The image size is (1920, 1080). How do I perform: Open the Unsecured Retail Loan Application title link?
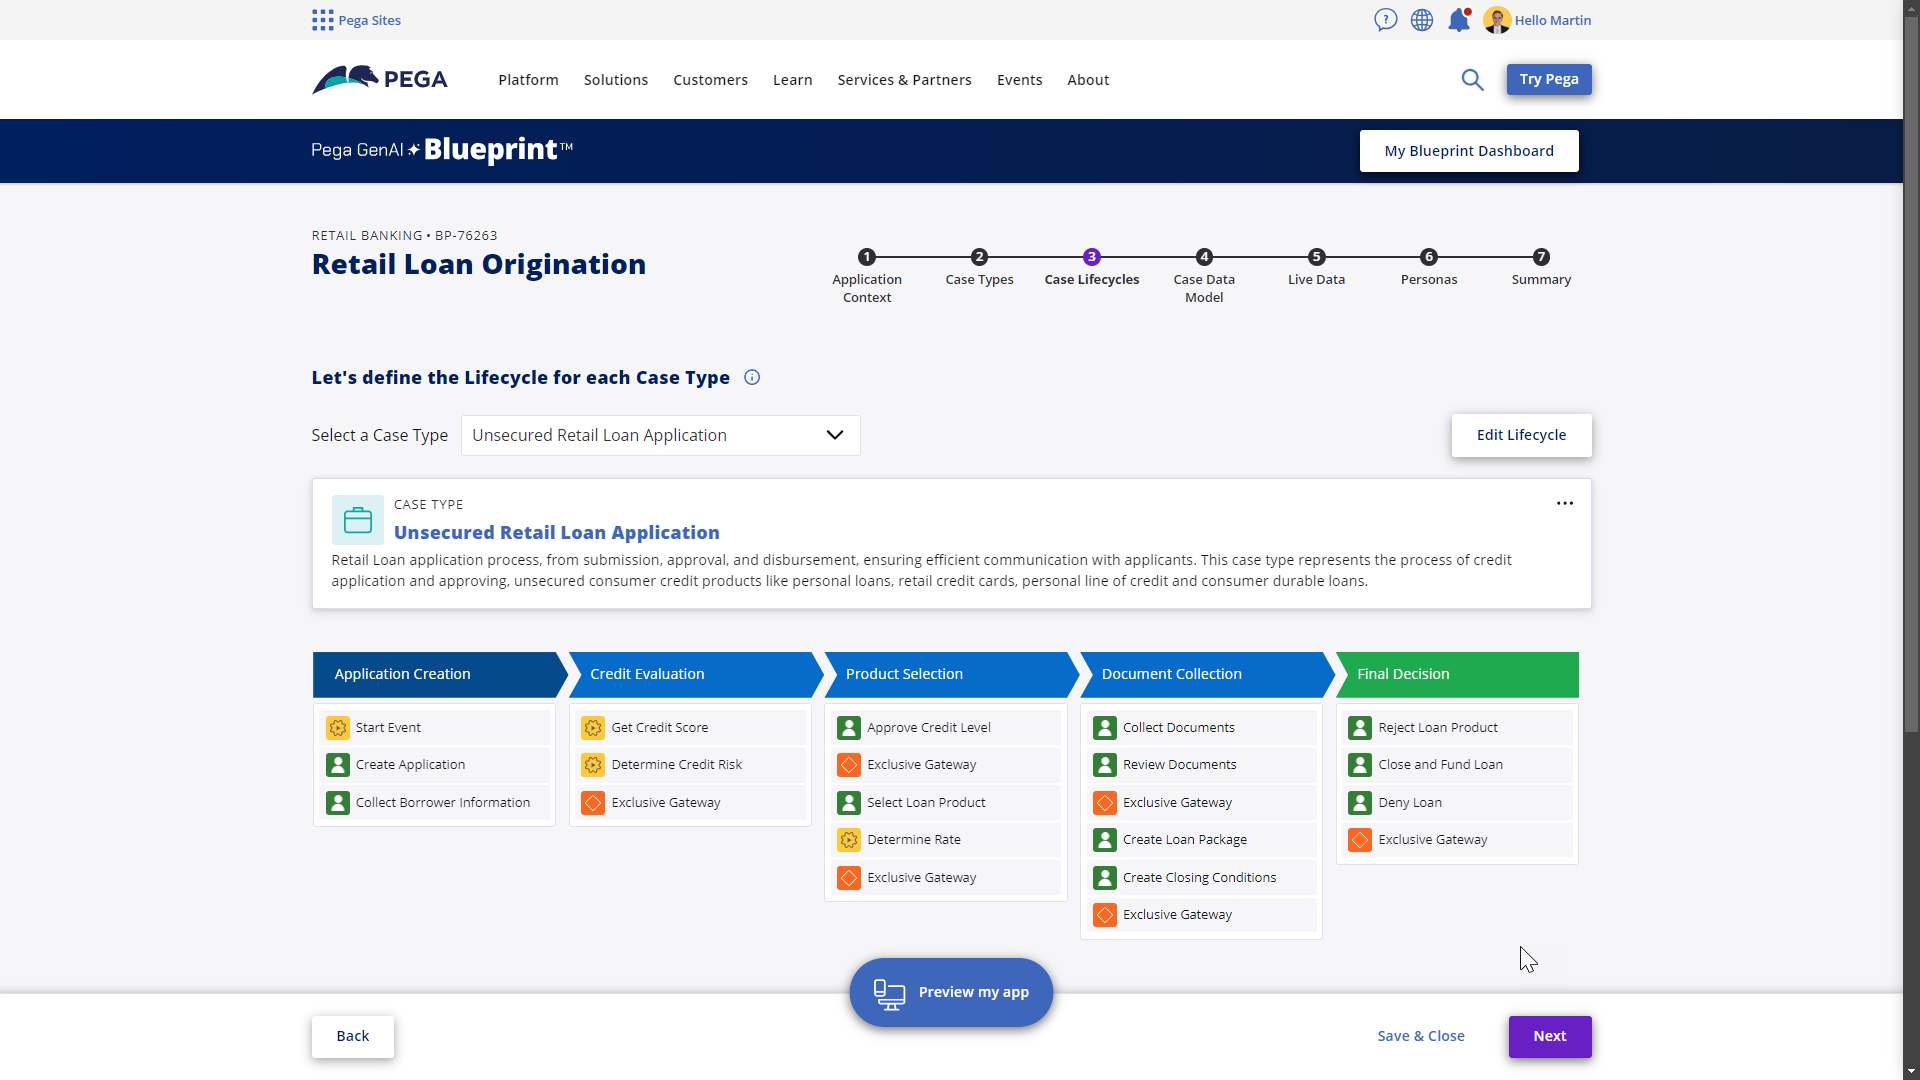coord(557,533)
